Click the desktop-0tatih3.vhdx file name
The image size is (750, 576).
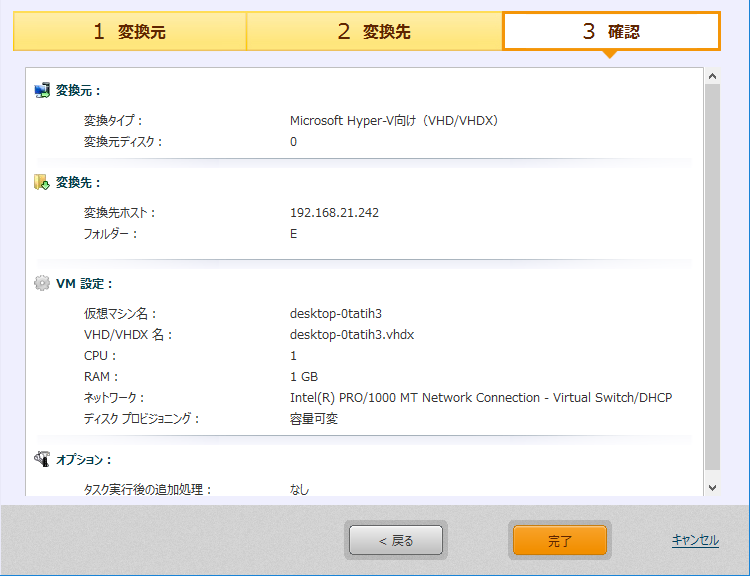coord(352,335)
